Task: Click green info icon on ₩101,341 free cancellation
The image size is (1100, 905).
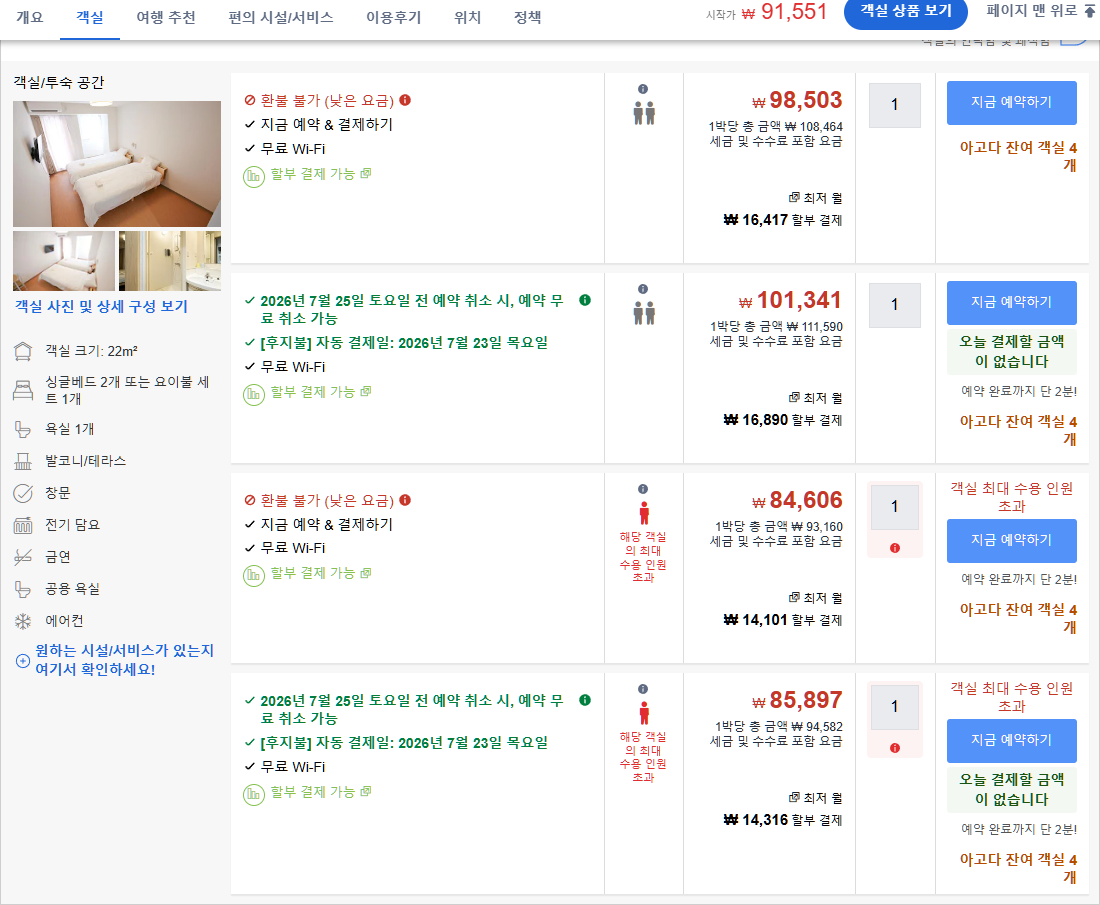Action: [584, 300]
